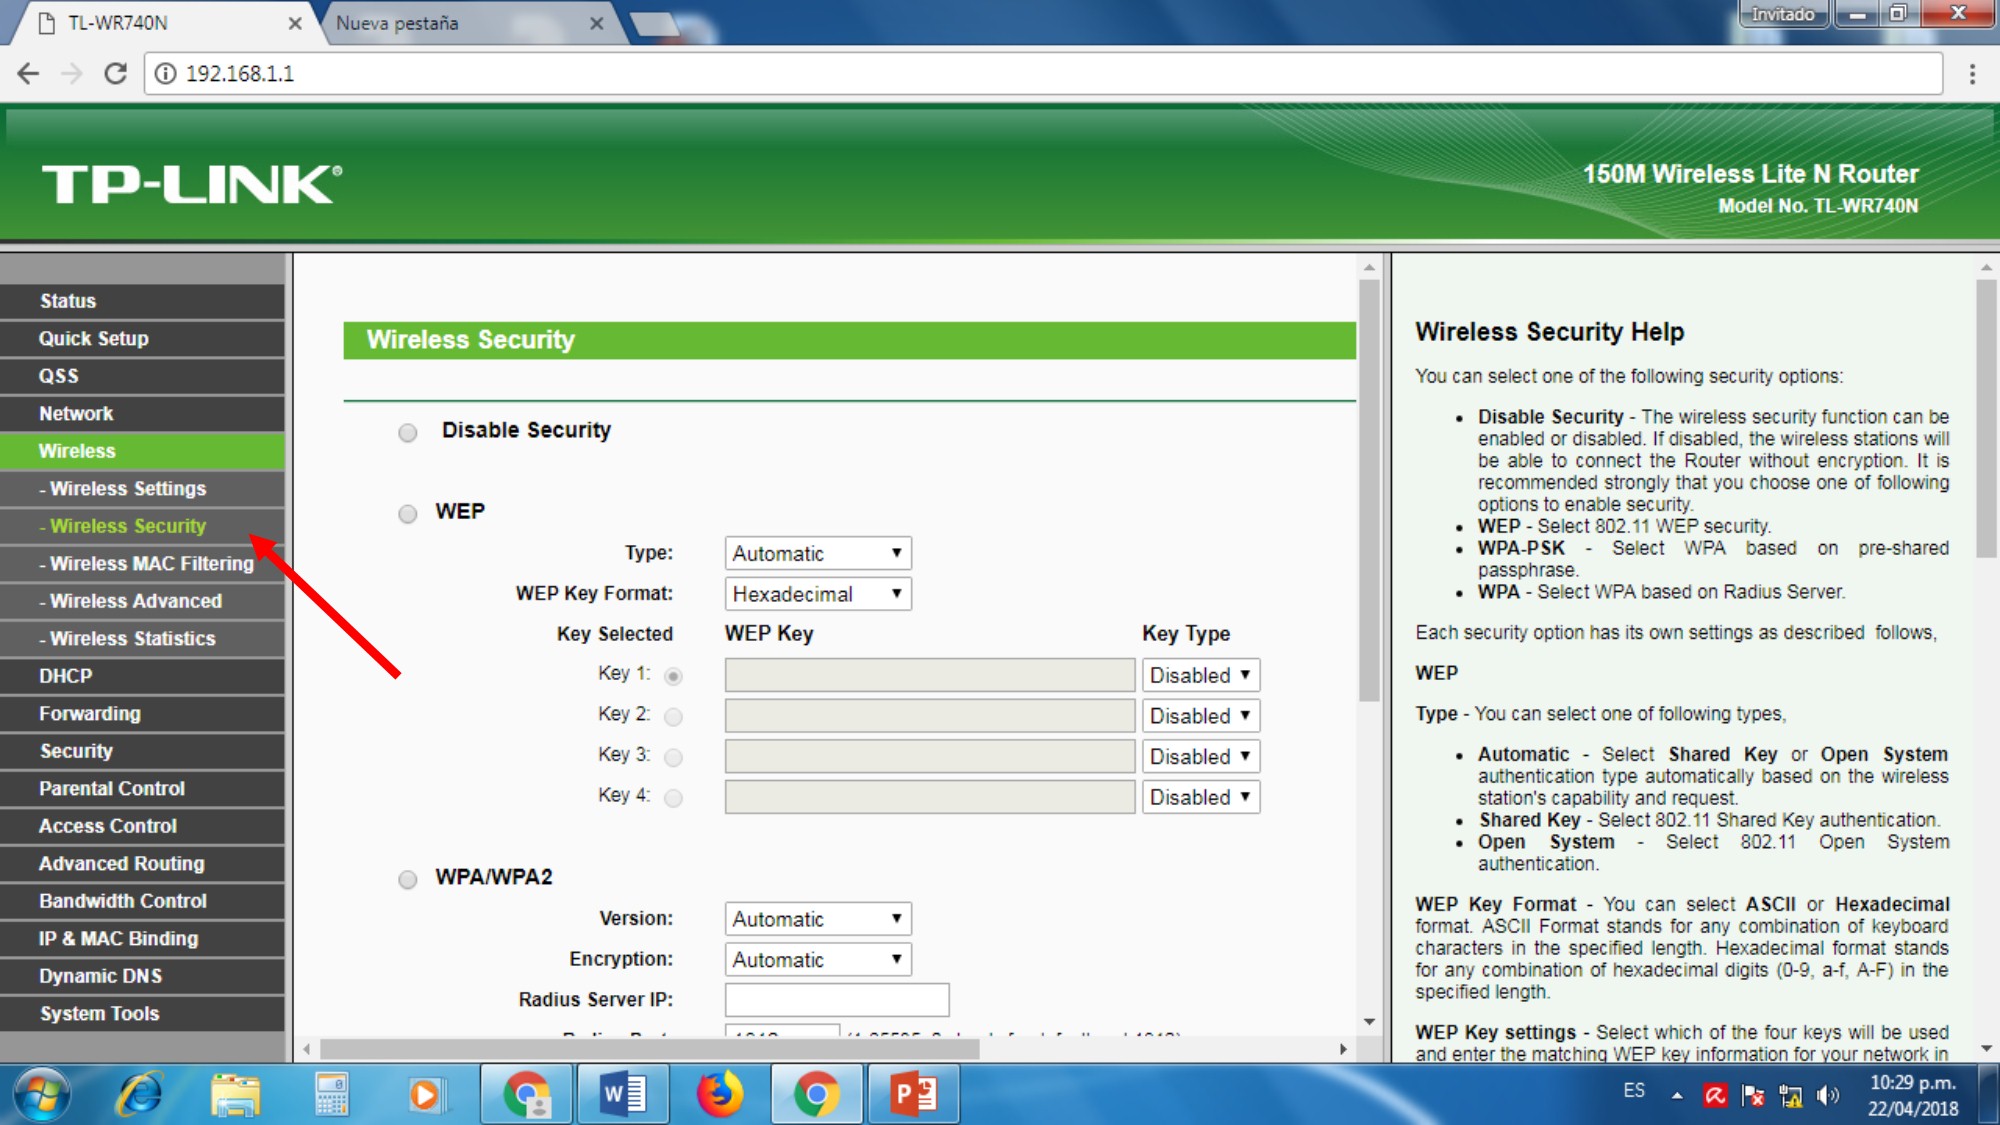Click the browser back arrow

28,73
